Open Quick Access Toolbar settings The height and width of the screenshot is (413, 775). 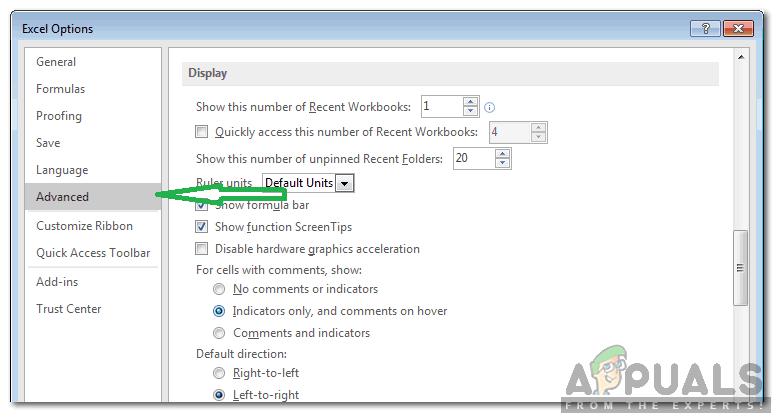[93, 253]
